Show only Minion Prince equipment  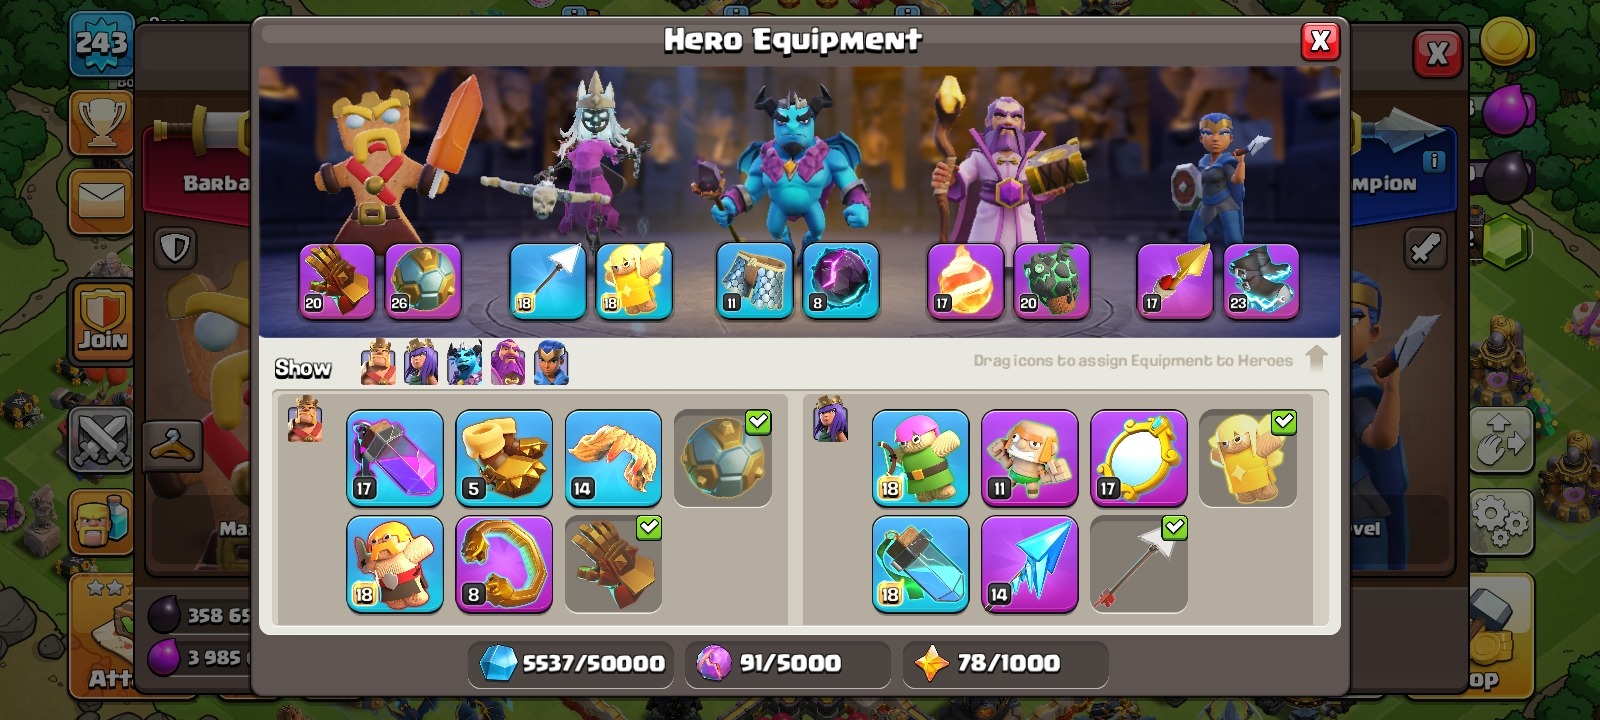pyautogui.click(x=464, y=362)
